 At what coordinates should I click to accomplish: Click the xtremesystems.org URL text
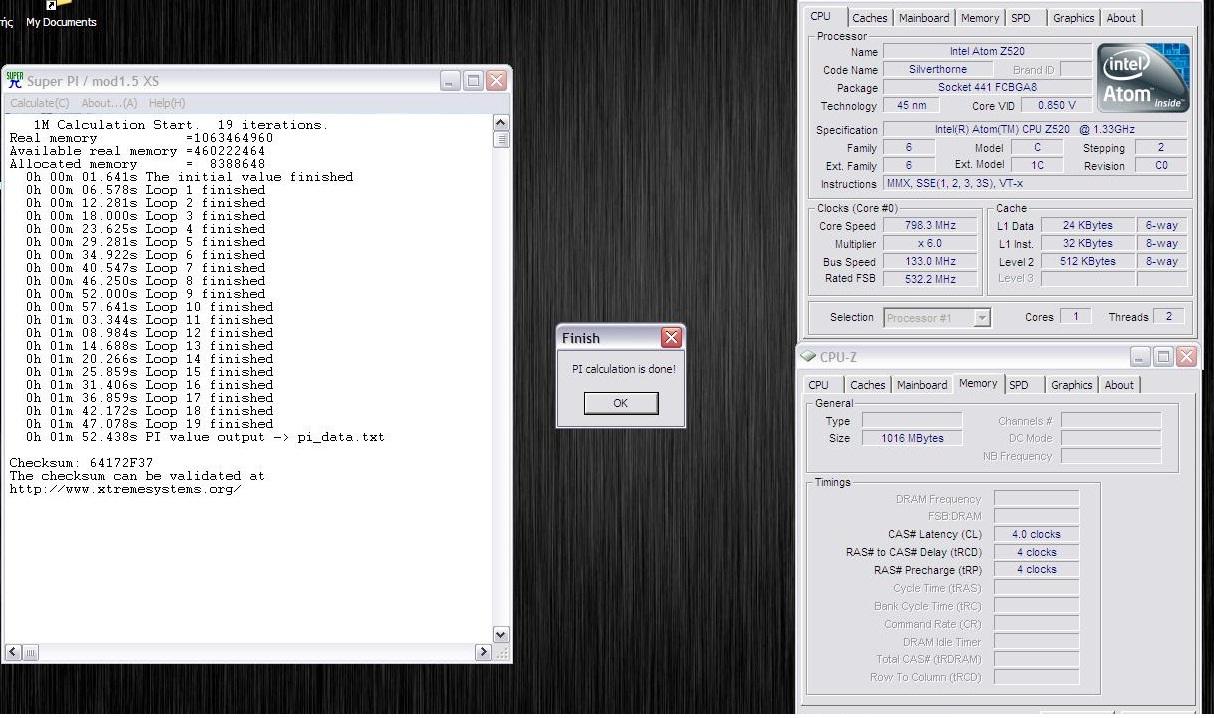click(x=125, y=489)
